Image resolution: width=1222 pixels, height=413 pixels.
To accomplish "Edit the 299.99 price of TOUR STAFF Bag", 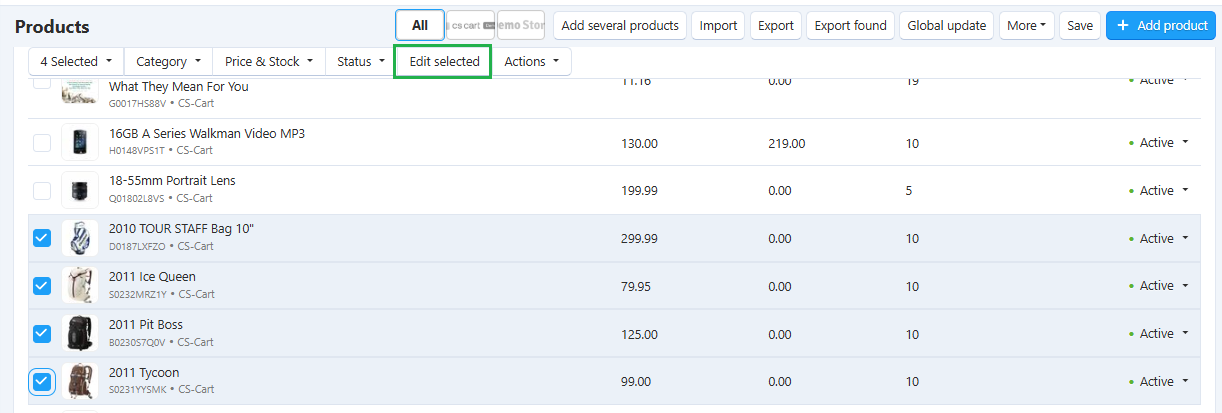I will pos(640,238).
